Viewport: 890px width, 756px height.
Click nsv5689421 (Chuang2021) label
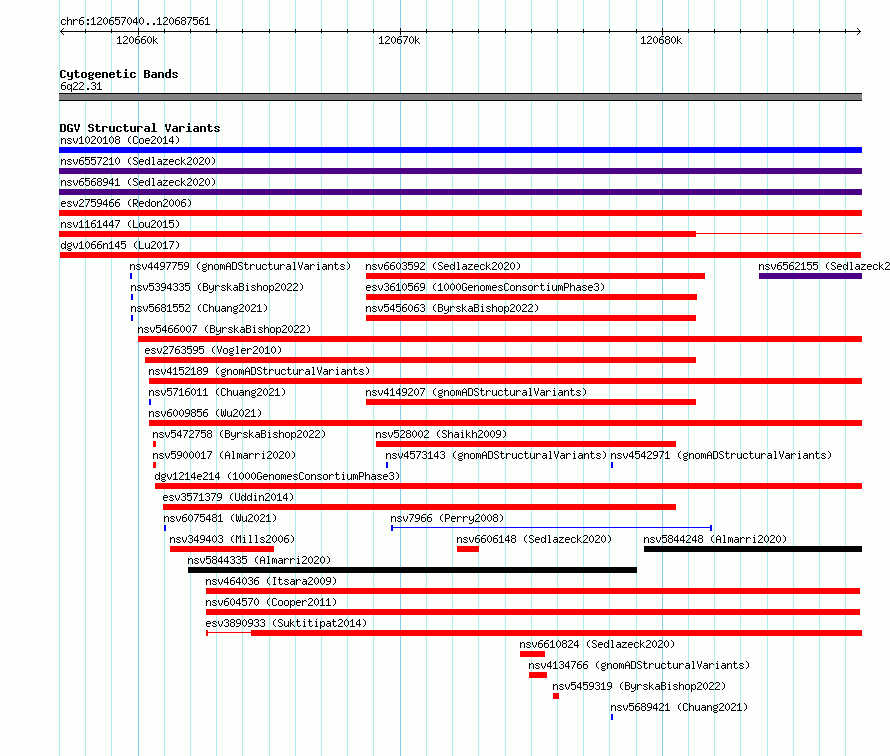pos(679,707)
